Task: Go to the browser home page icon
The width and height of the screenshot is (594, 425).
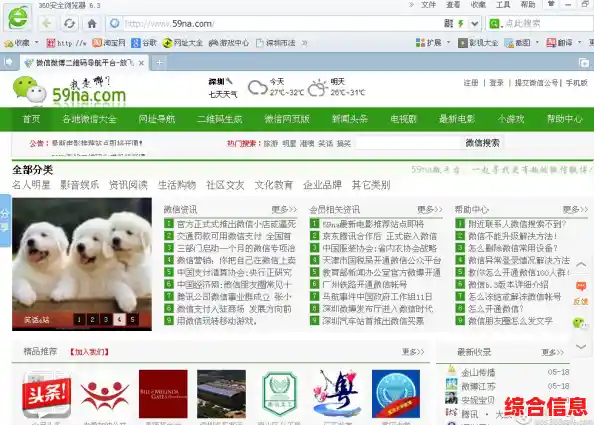Action: [x=92, y=23]
